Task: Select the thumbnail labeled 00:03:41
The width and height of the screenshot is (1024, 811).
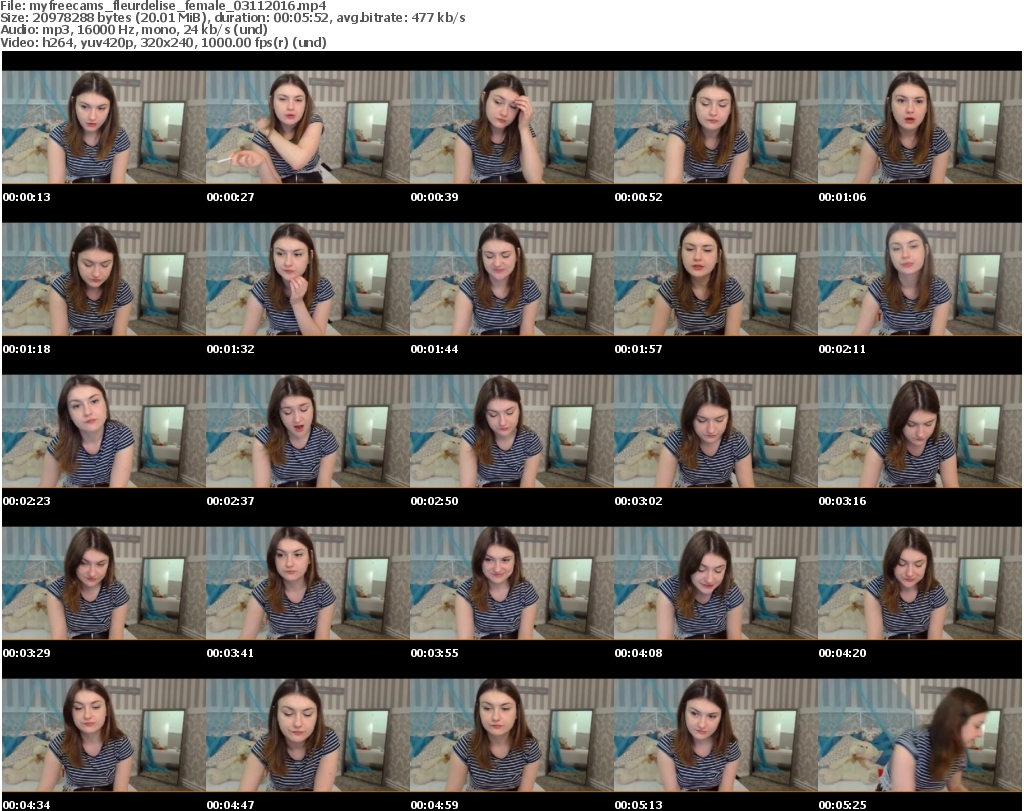Action: pos(307,583)
